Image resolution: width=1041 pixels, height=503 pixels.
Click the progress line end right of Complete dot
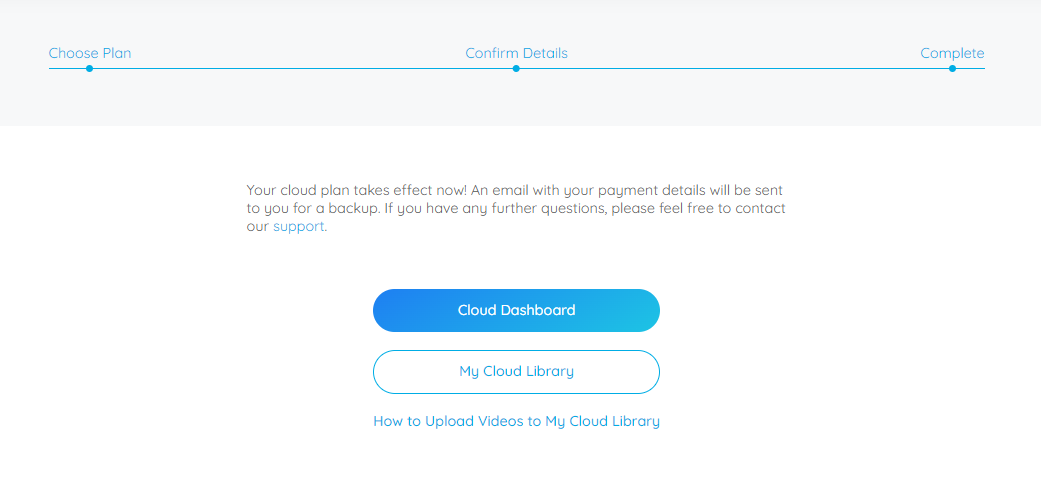[x=971, y=68]
